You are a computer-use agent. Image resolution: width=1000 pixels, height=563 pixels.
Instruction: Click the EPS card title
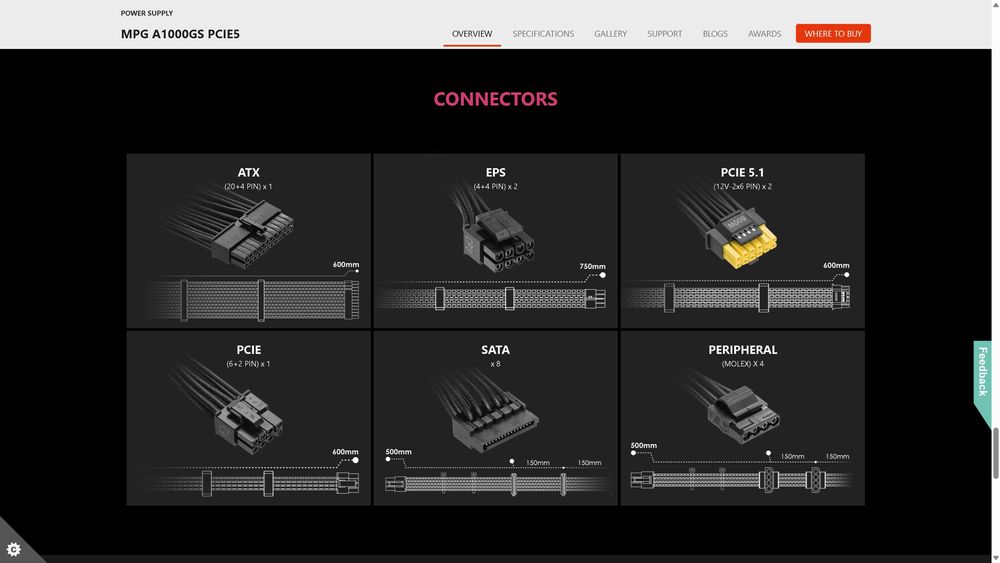click(496, 172)
